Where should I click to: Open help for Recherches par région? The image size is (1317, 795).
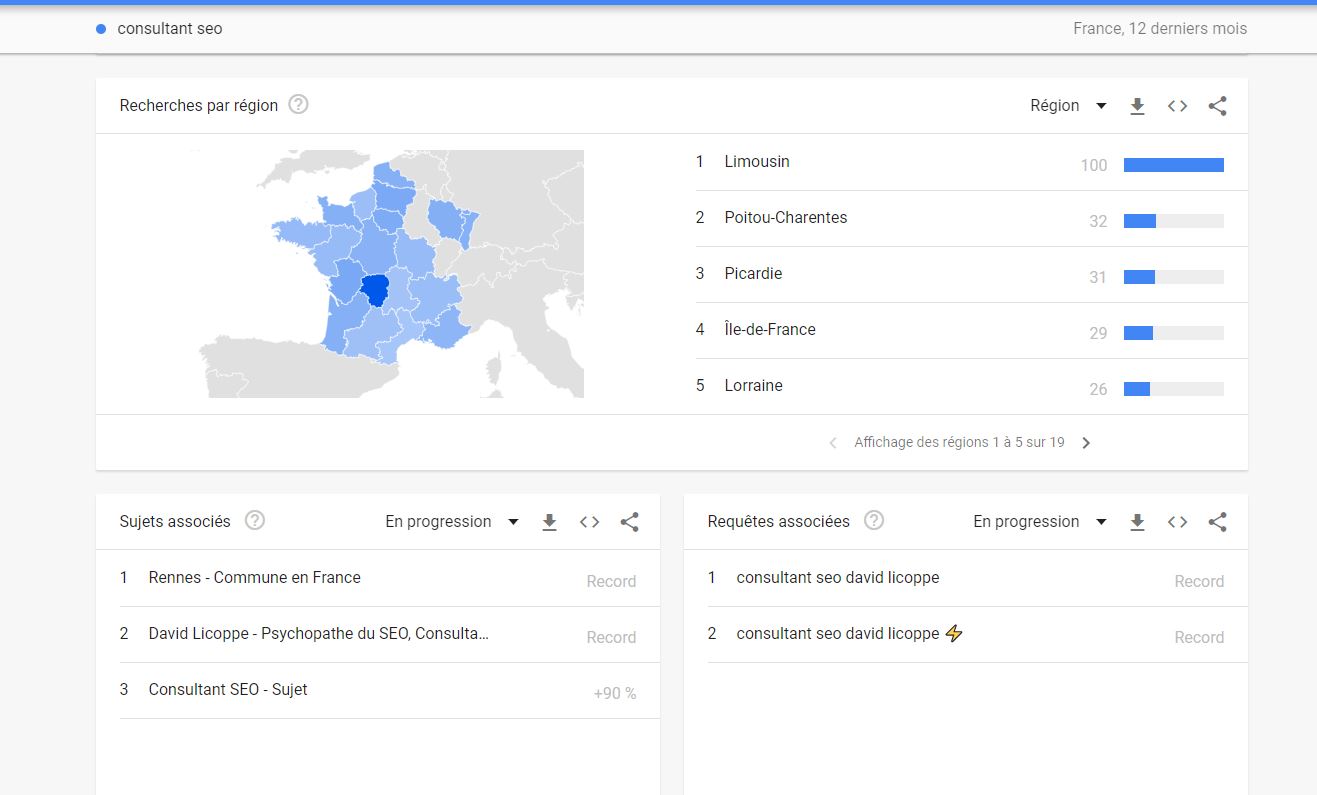[x=298, y=105]
